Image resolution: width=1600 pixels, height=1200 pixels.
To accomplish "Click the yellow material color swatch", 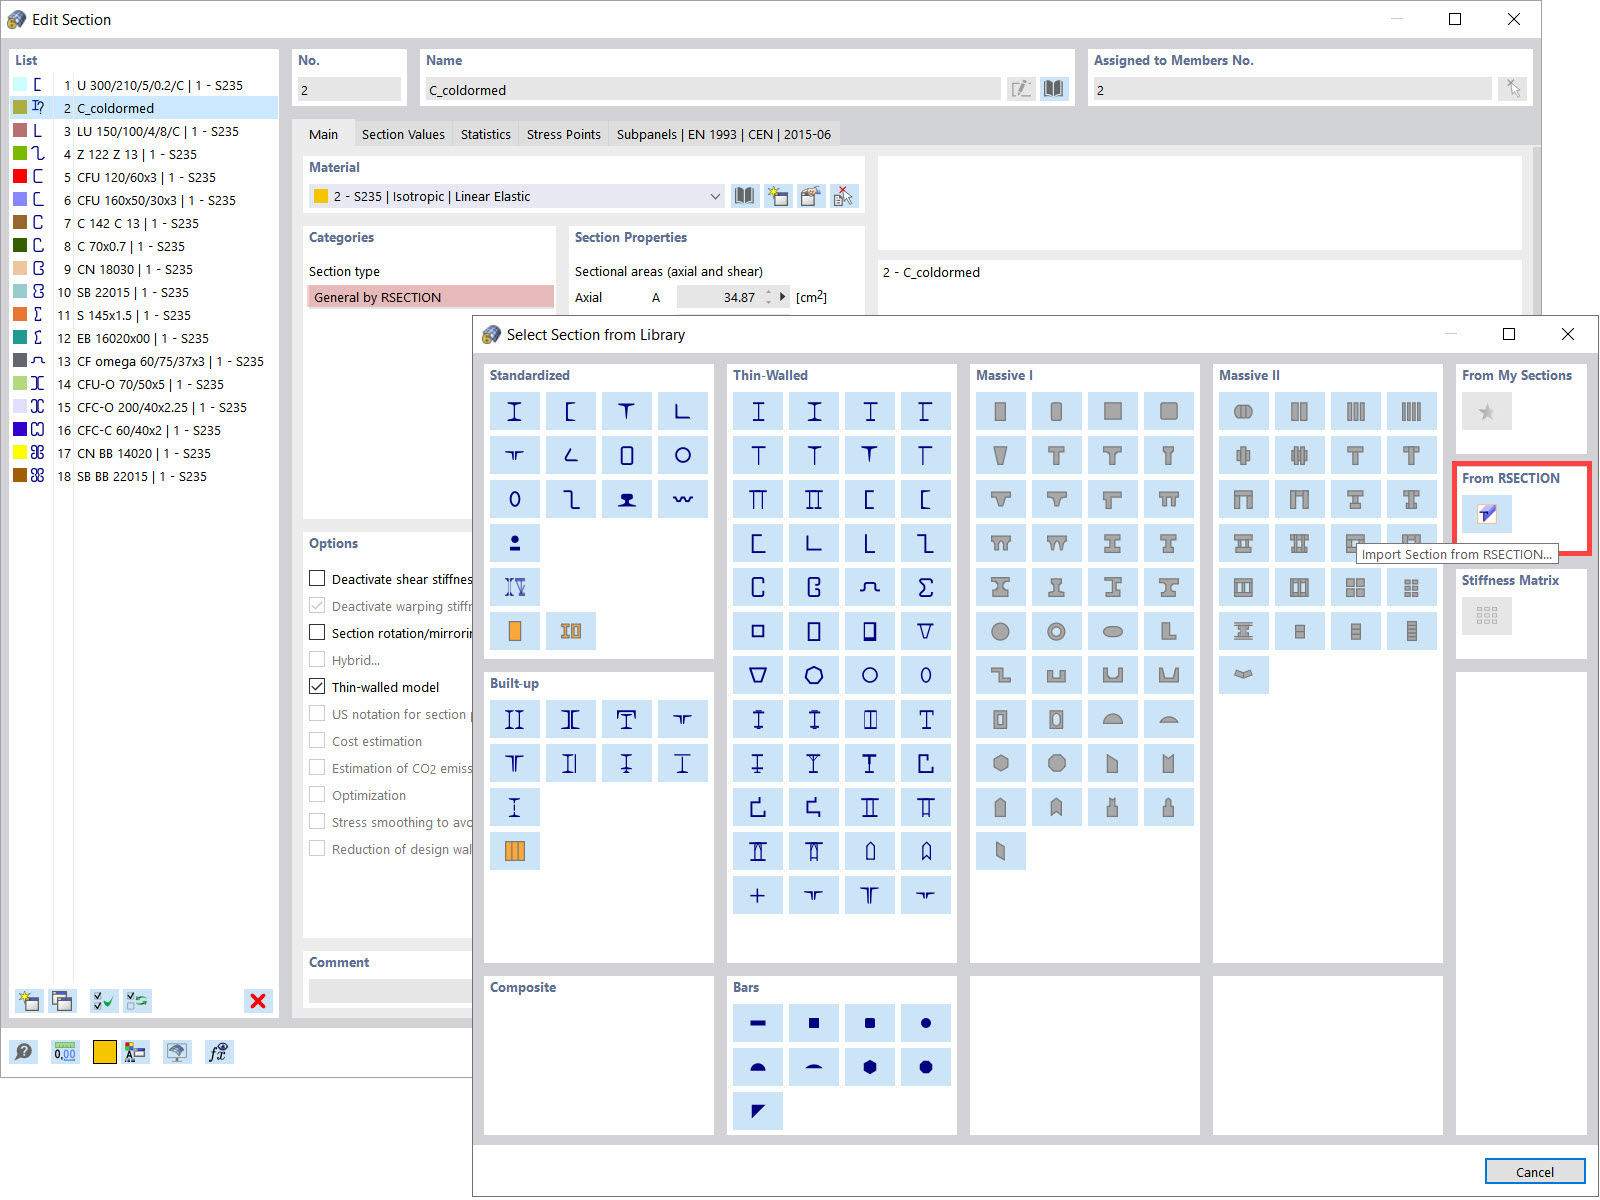I will click(x=104, y=1052).
